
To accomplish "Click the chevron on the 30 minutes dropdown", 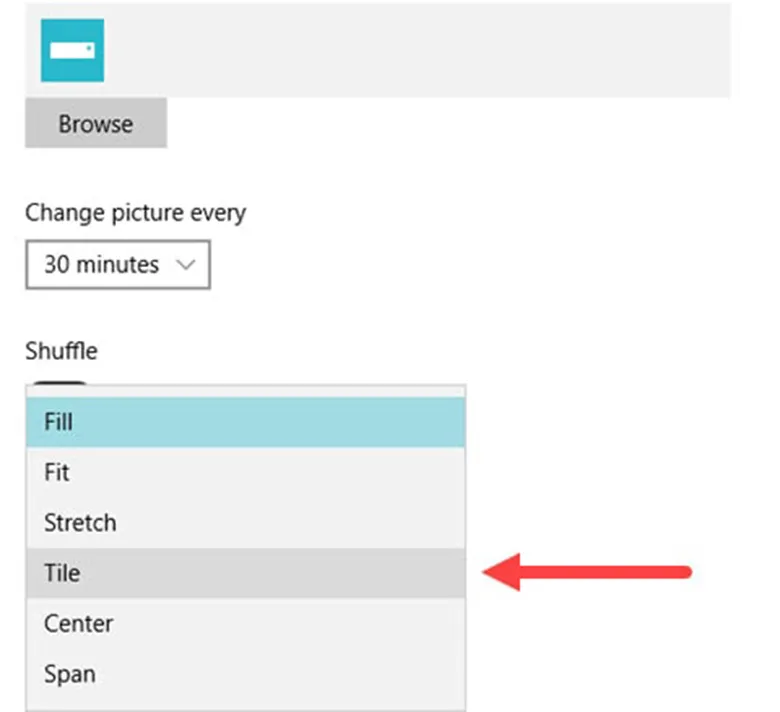I will [185, 265].
